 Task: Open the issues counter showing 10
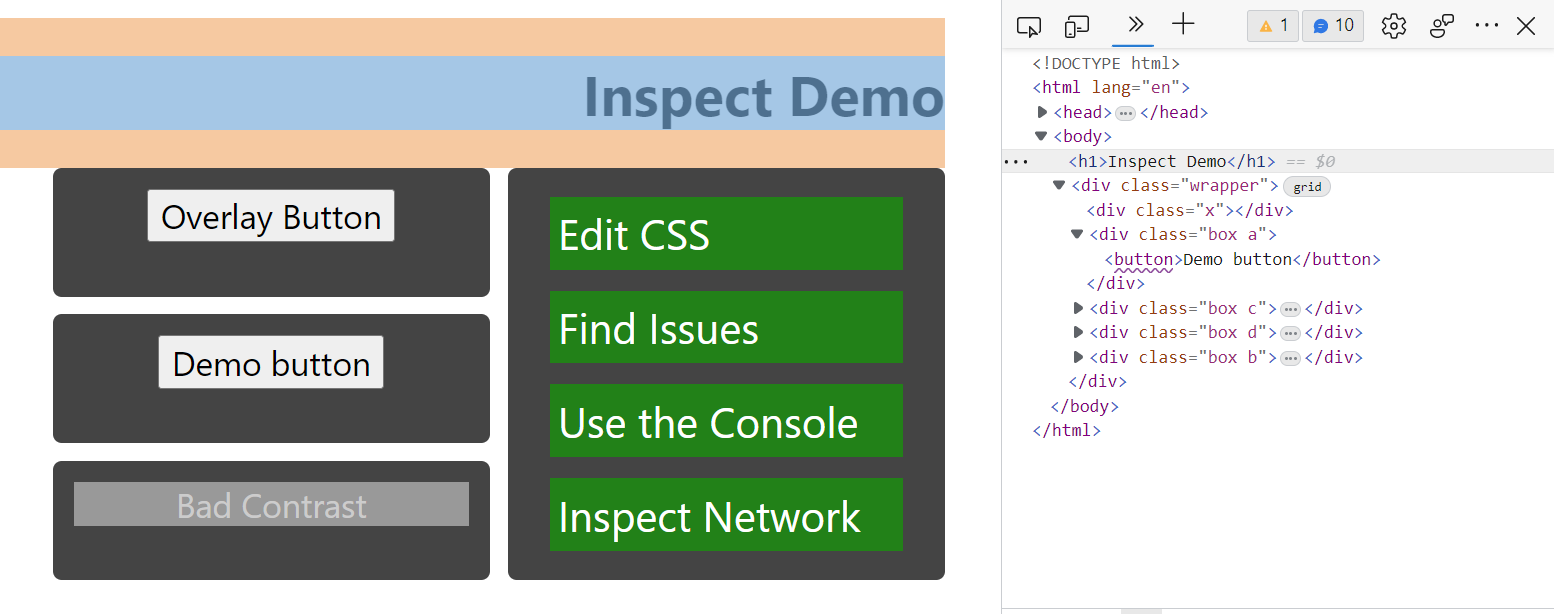point(1333,26)
